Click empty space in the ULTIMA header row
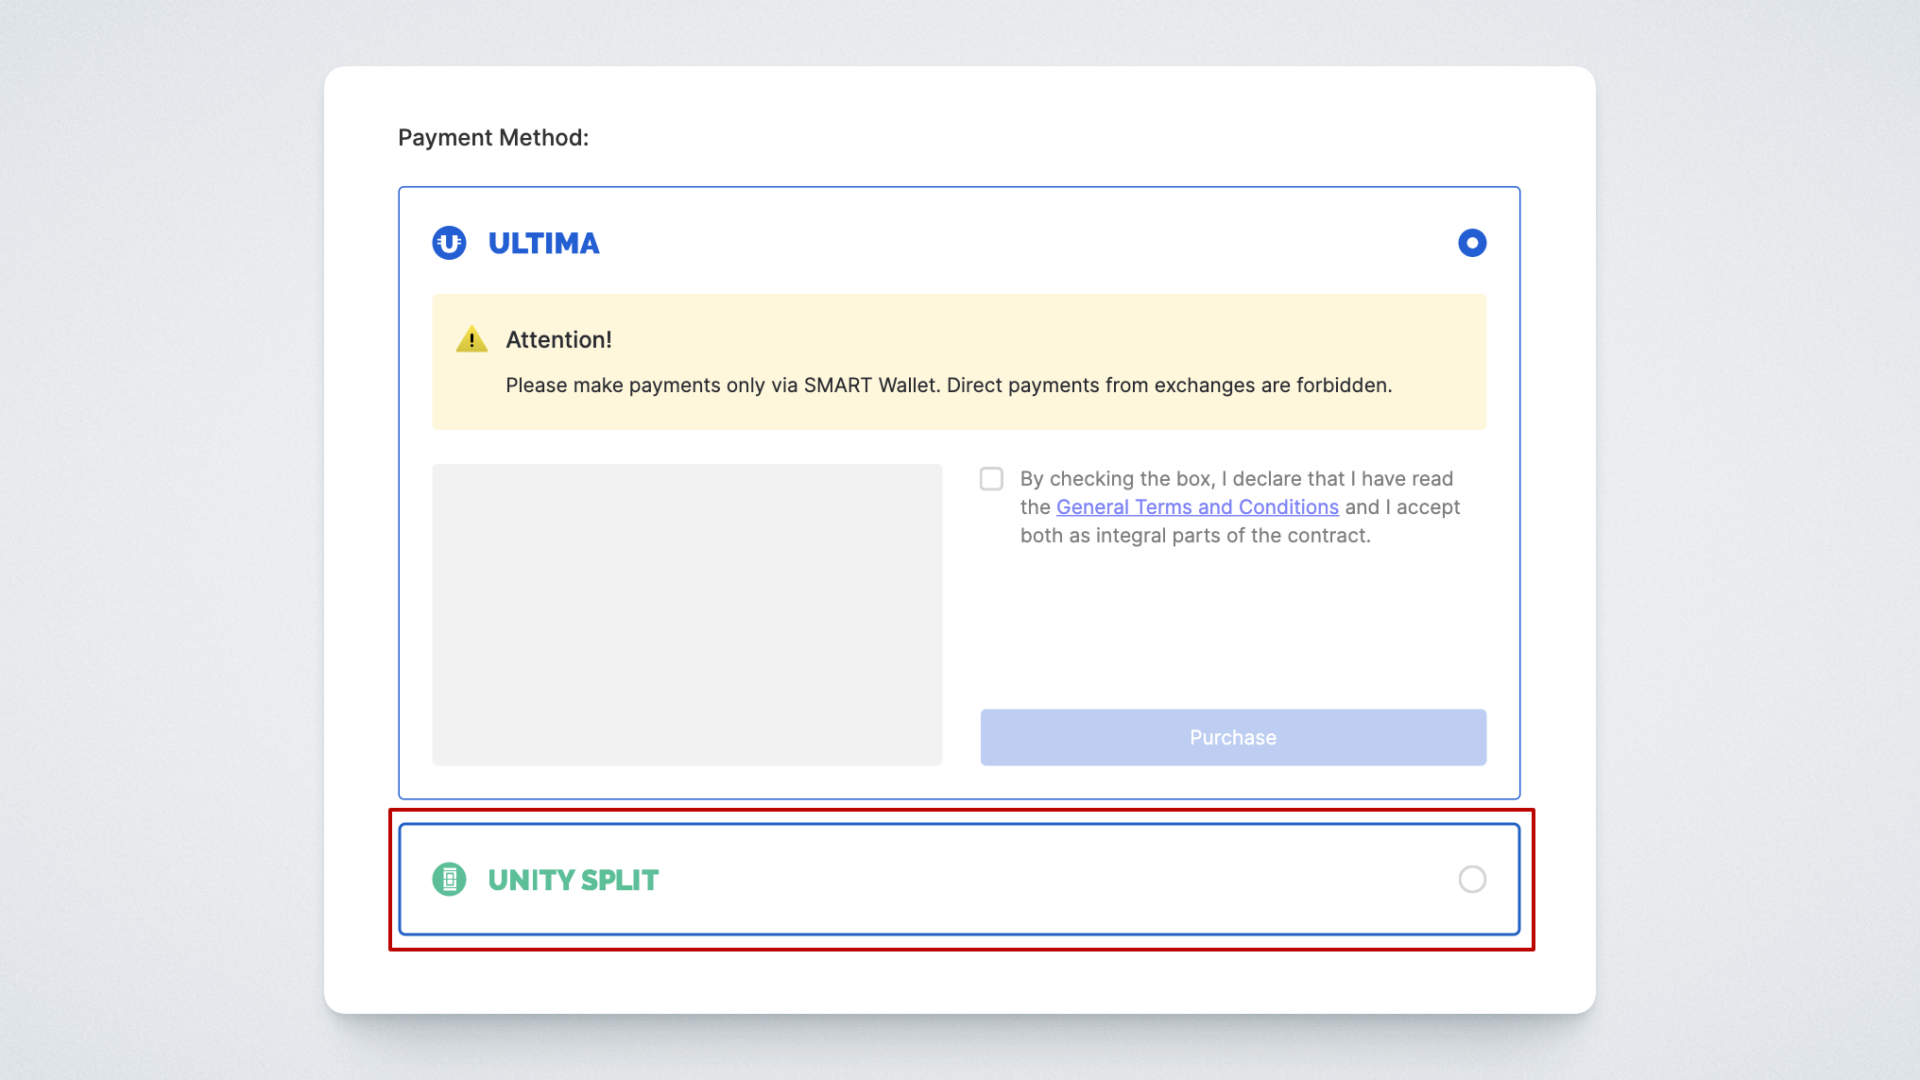Image resolution: width=1920 pixels, height=1080 pixels. tap(1000, 243)
